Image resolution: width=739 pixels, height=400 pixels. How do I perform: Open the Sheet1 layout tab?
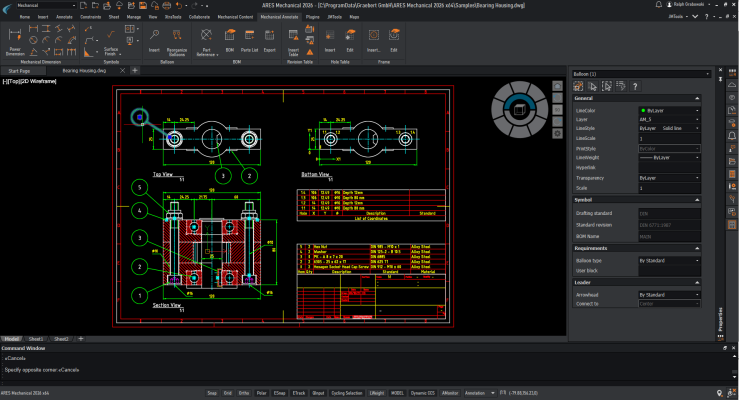(x=36, y=339)
